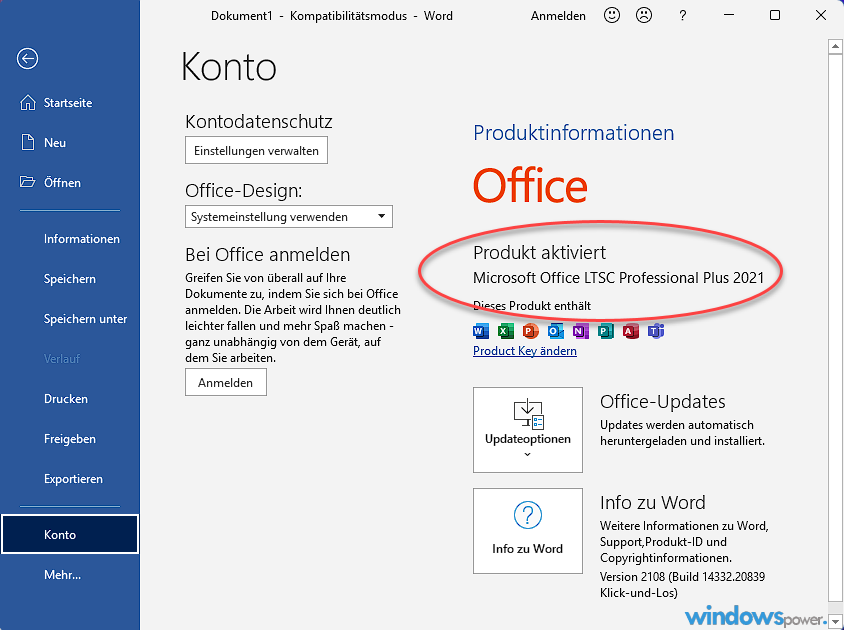Open help with the question mark

(683, 15)
